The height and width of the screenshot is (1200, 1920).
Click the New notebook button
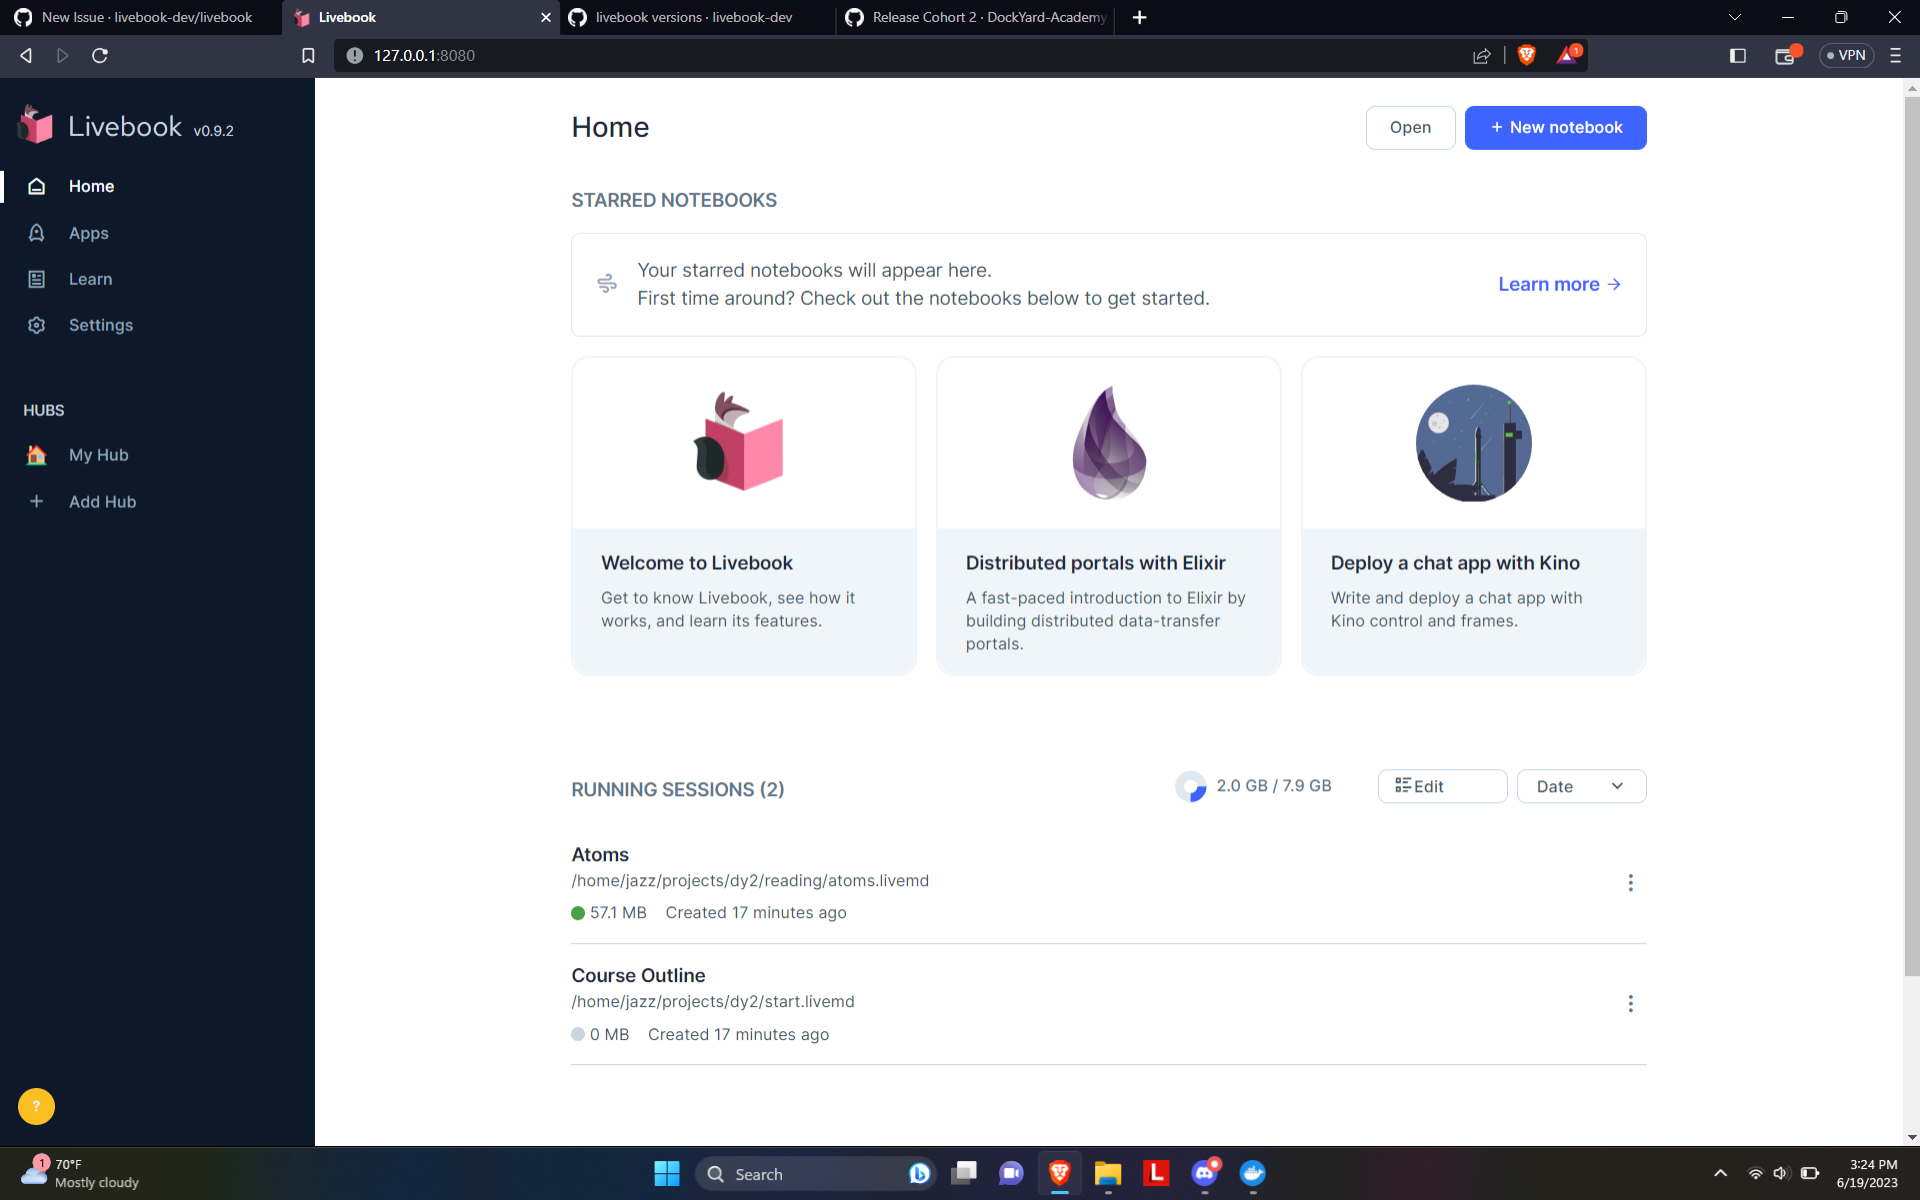pyautogui.click(x=1555, y=127)
